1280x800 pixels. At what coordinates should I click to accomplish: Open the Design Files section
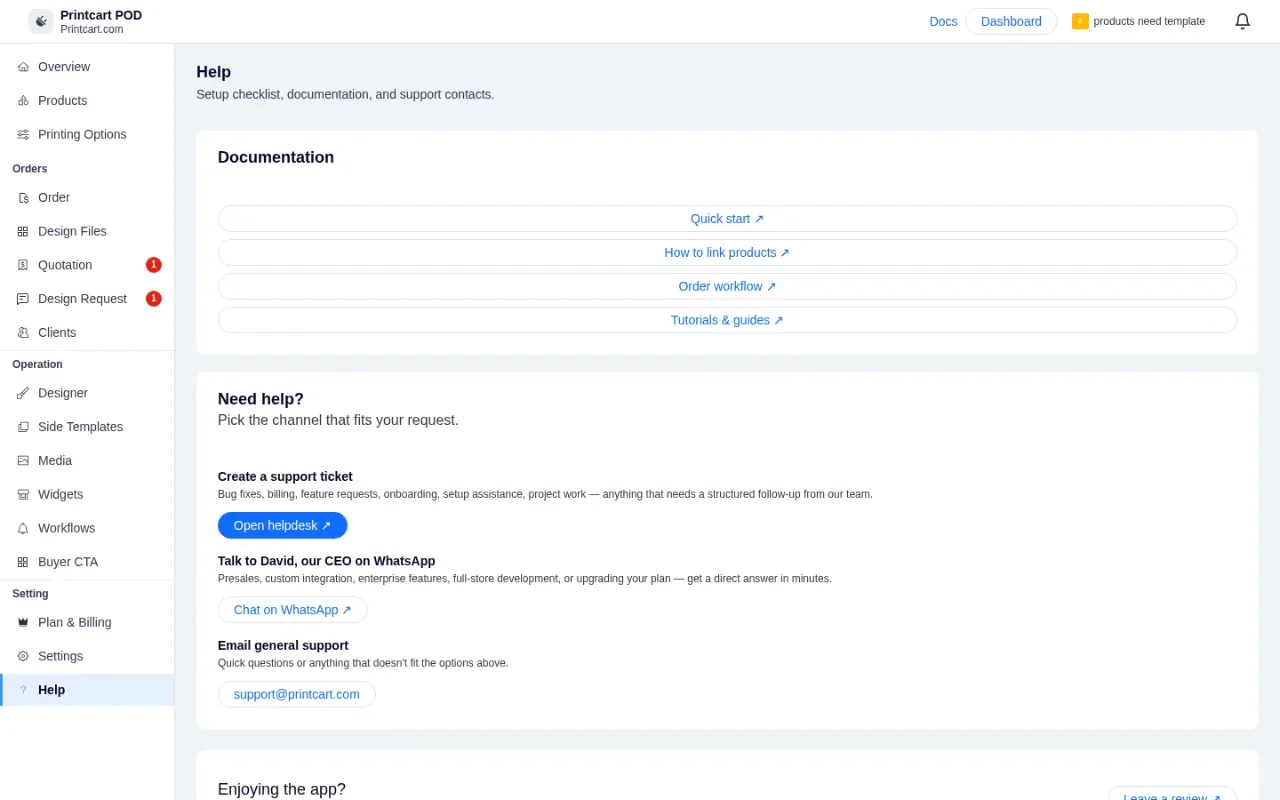[87, 232]
